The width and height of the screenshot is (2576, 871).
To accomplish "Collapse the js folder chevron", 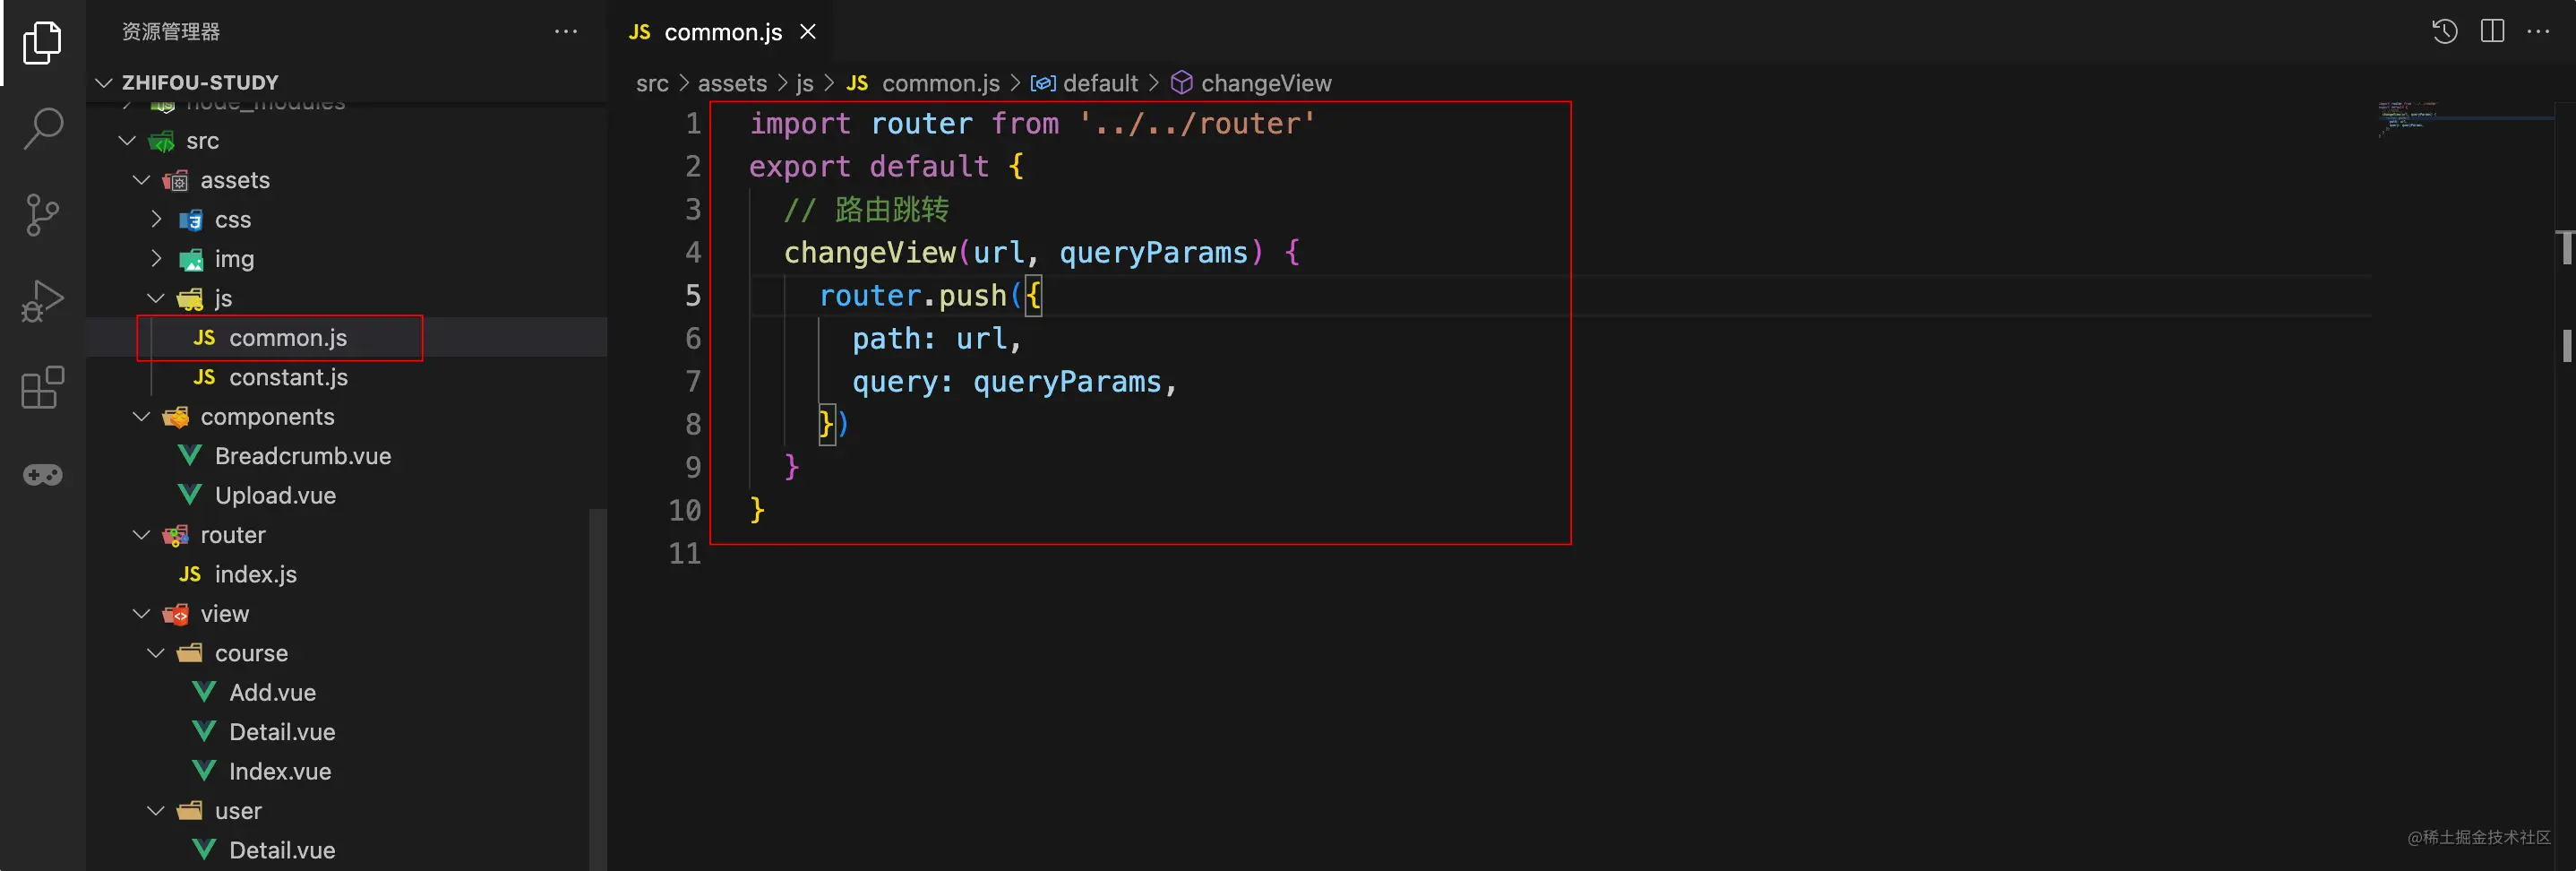I will [156, 298].
